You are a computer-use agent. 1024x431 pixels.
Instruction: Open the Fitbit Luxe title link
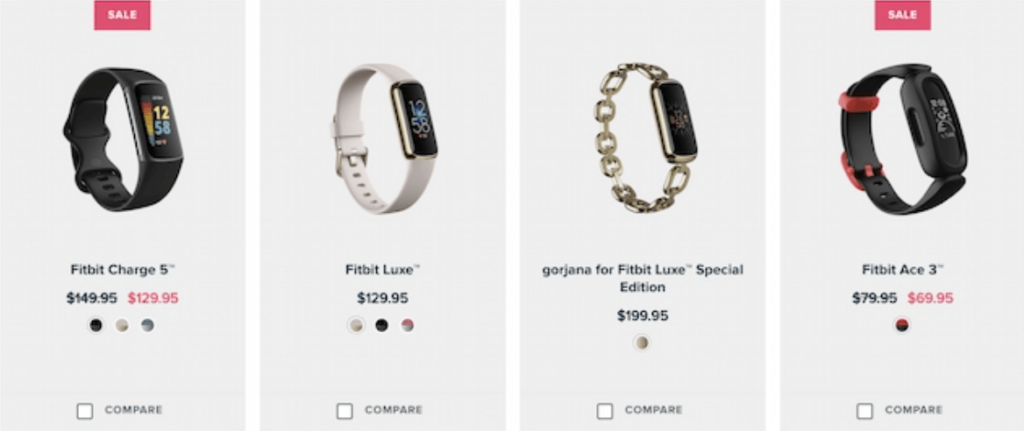pyautogui.click(x=383, y=270)
